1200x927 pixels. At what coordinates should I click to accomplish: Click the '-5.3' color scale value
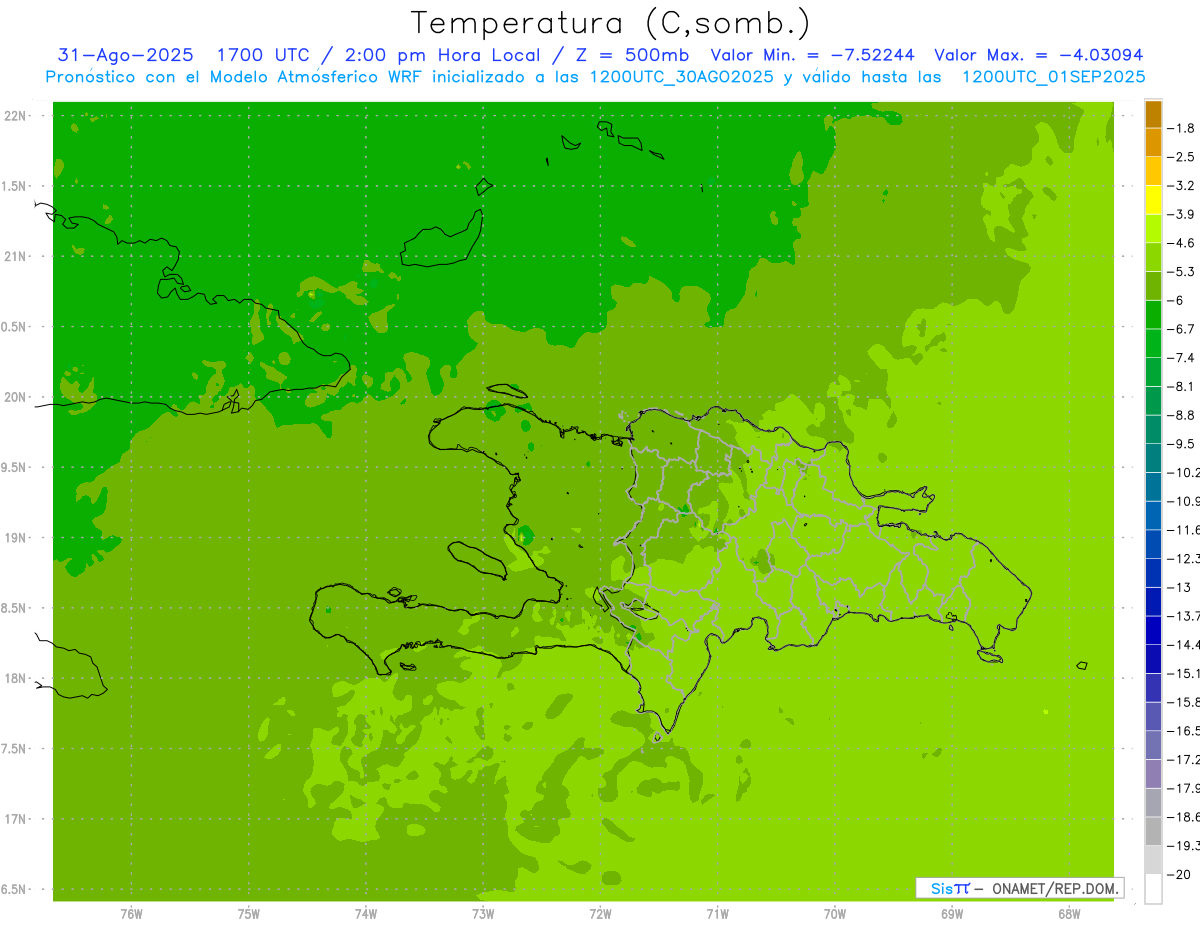[1181, 271]
